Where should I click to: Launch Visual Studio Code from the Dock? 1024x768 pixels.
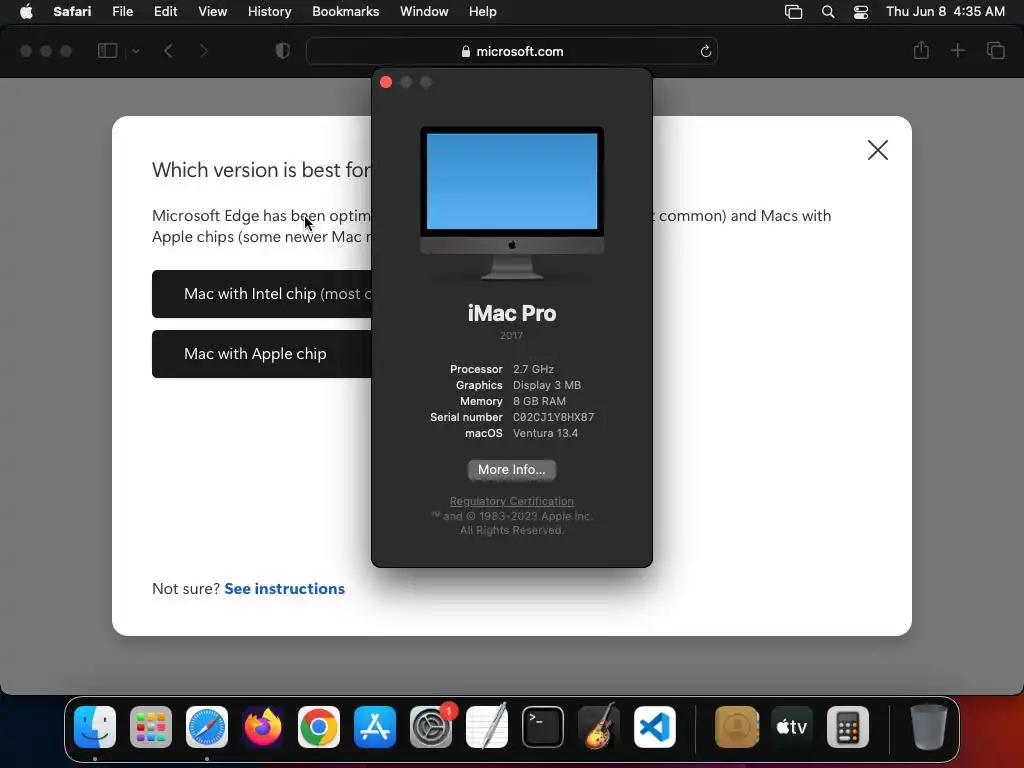(655, 727)
